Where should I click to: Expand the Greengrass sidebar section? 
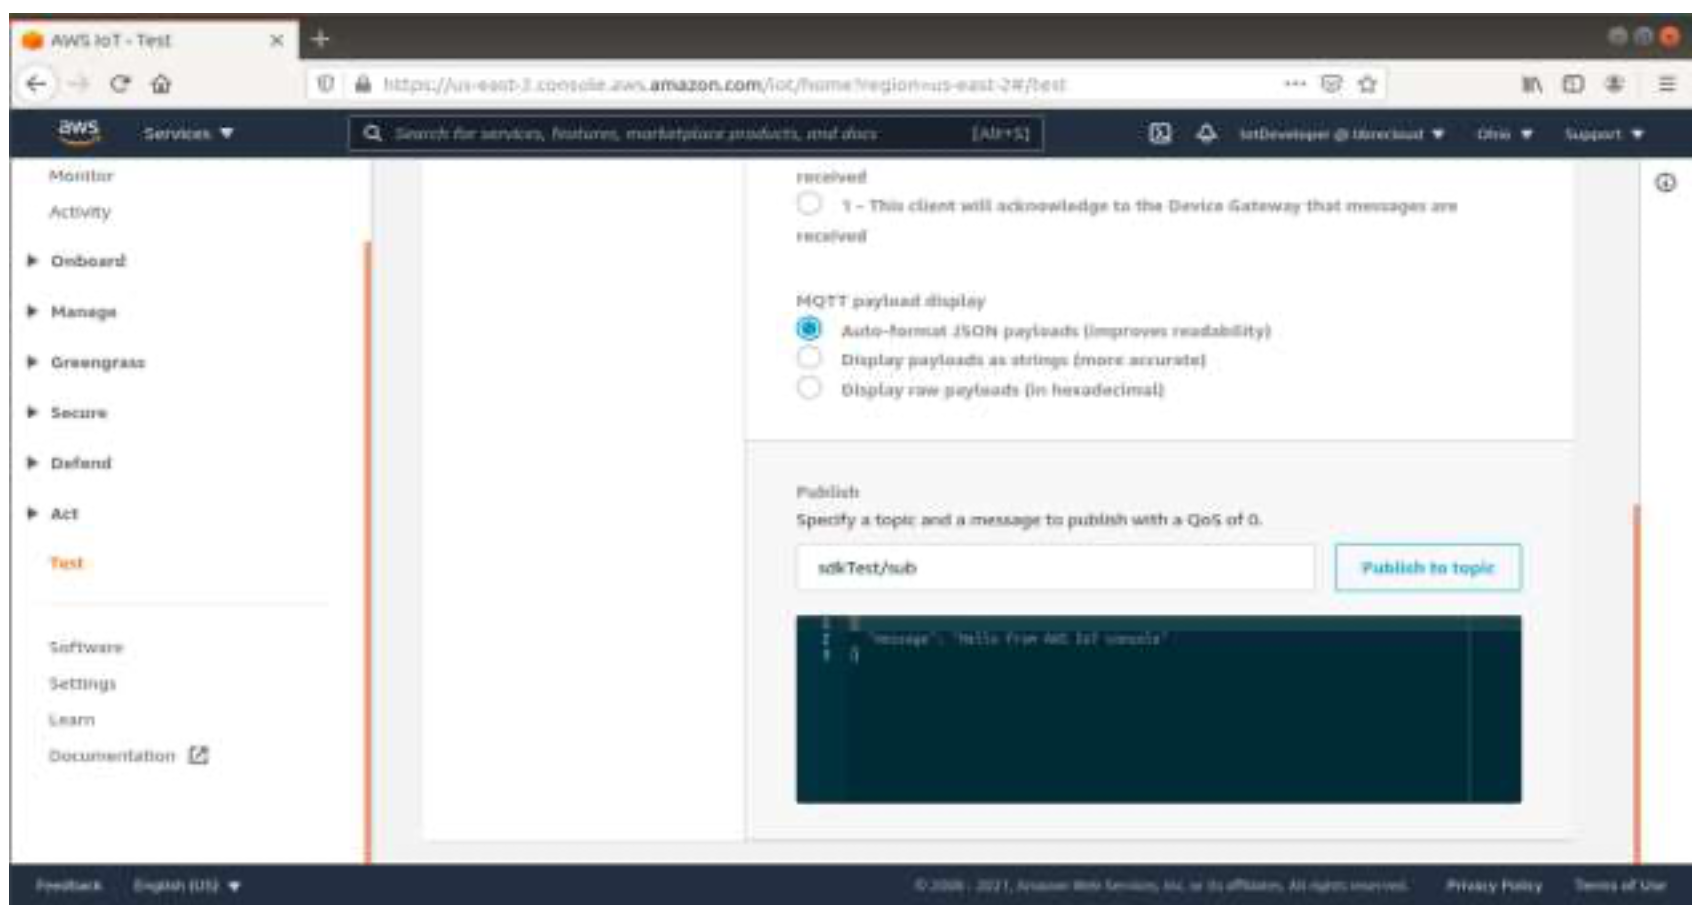[x=97, y=362]
